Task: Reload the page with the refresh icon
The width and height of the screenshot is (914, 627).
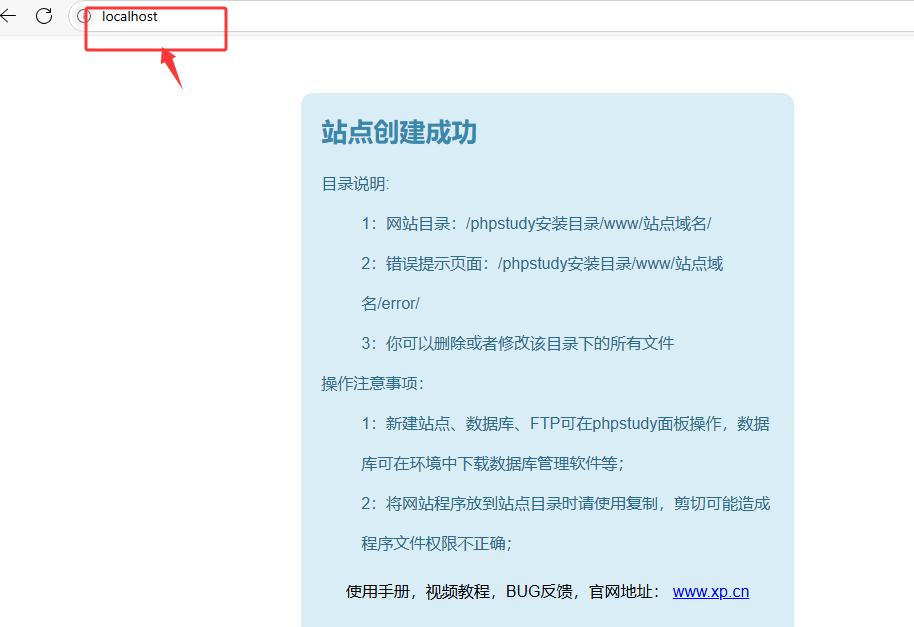Action: (44, 16)
